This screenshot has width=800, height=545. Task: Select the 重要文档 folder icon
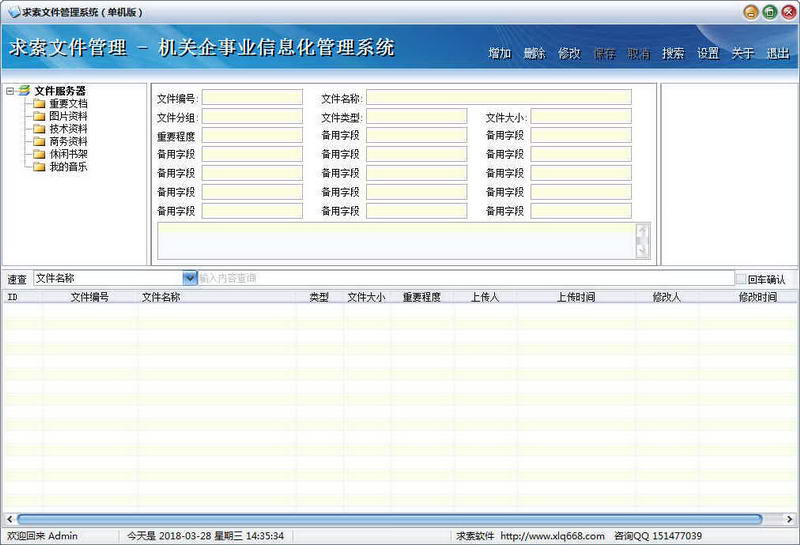(x=39, y=104)
